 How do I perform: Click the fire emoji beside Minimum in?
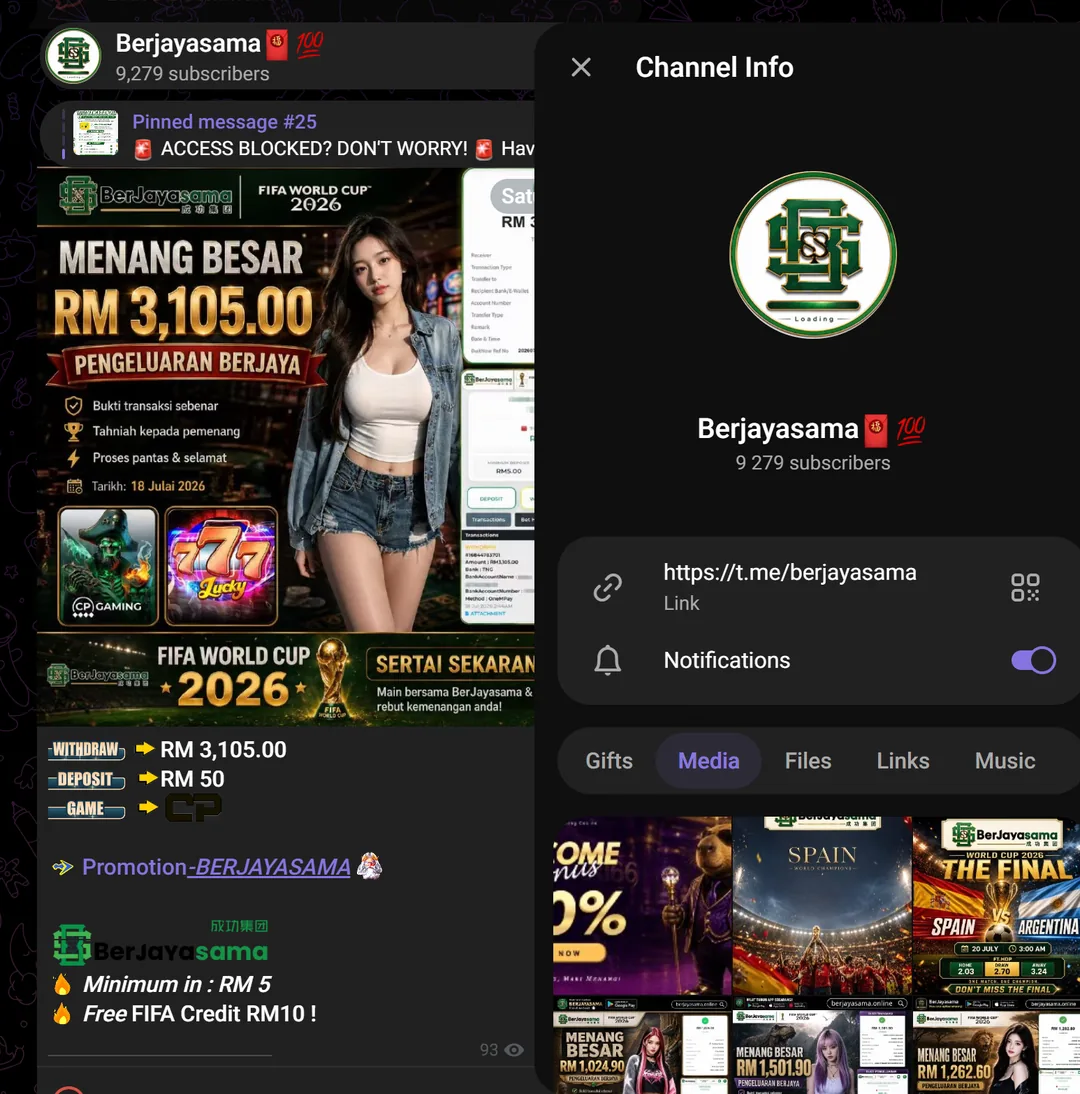[62, 984]
